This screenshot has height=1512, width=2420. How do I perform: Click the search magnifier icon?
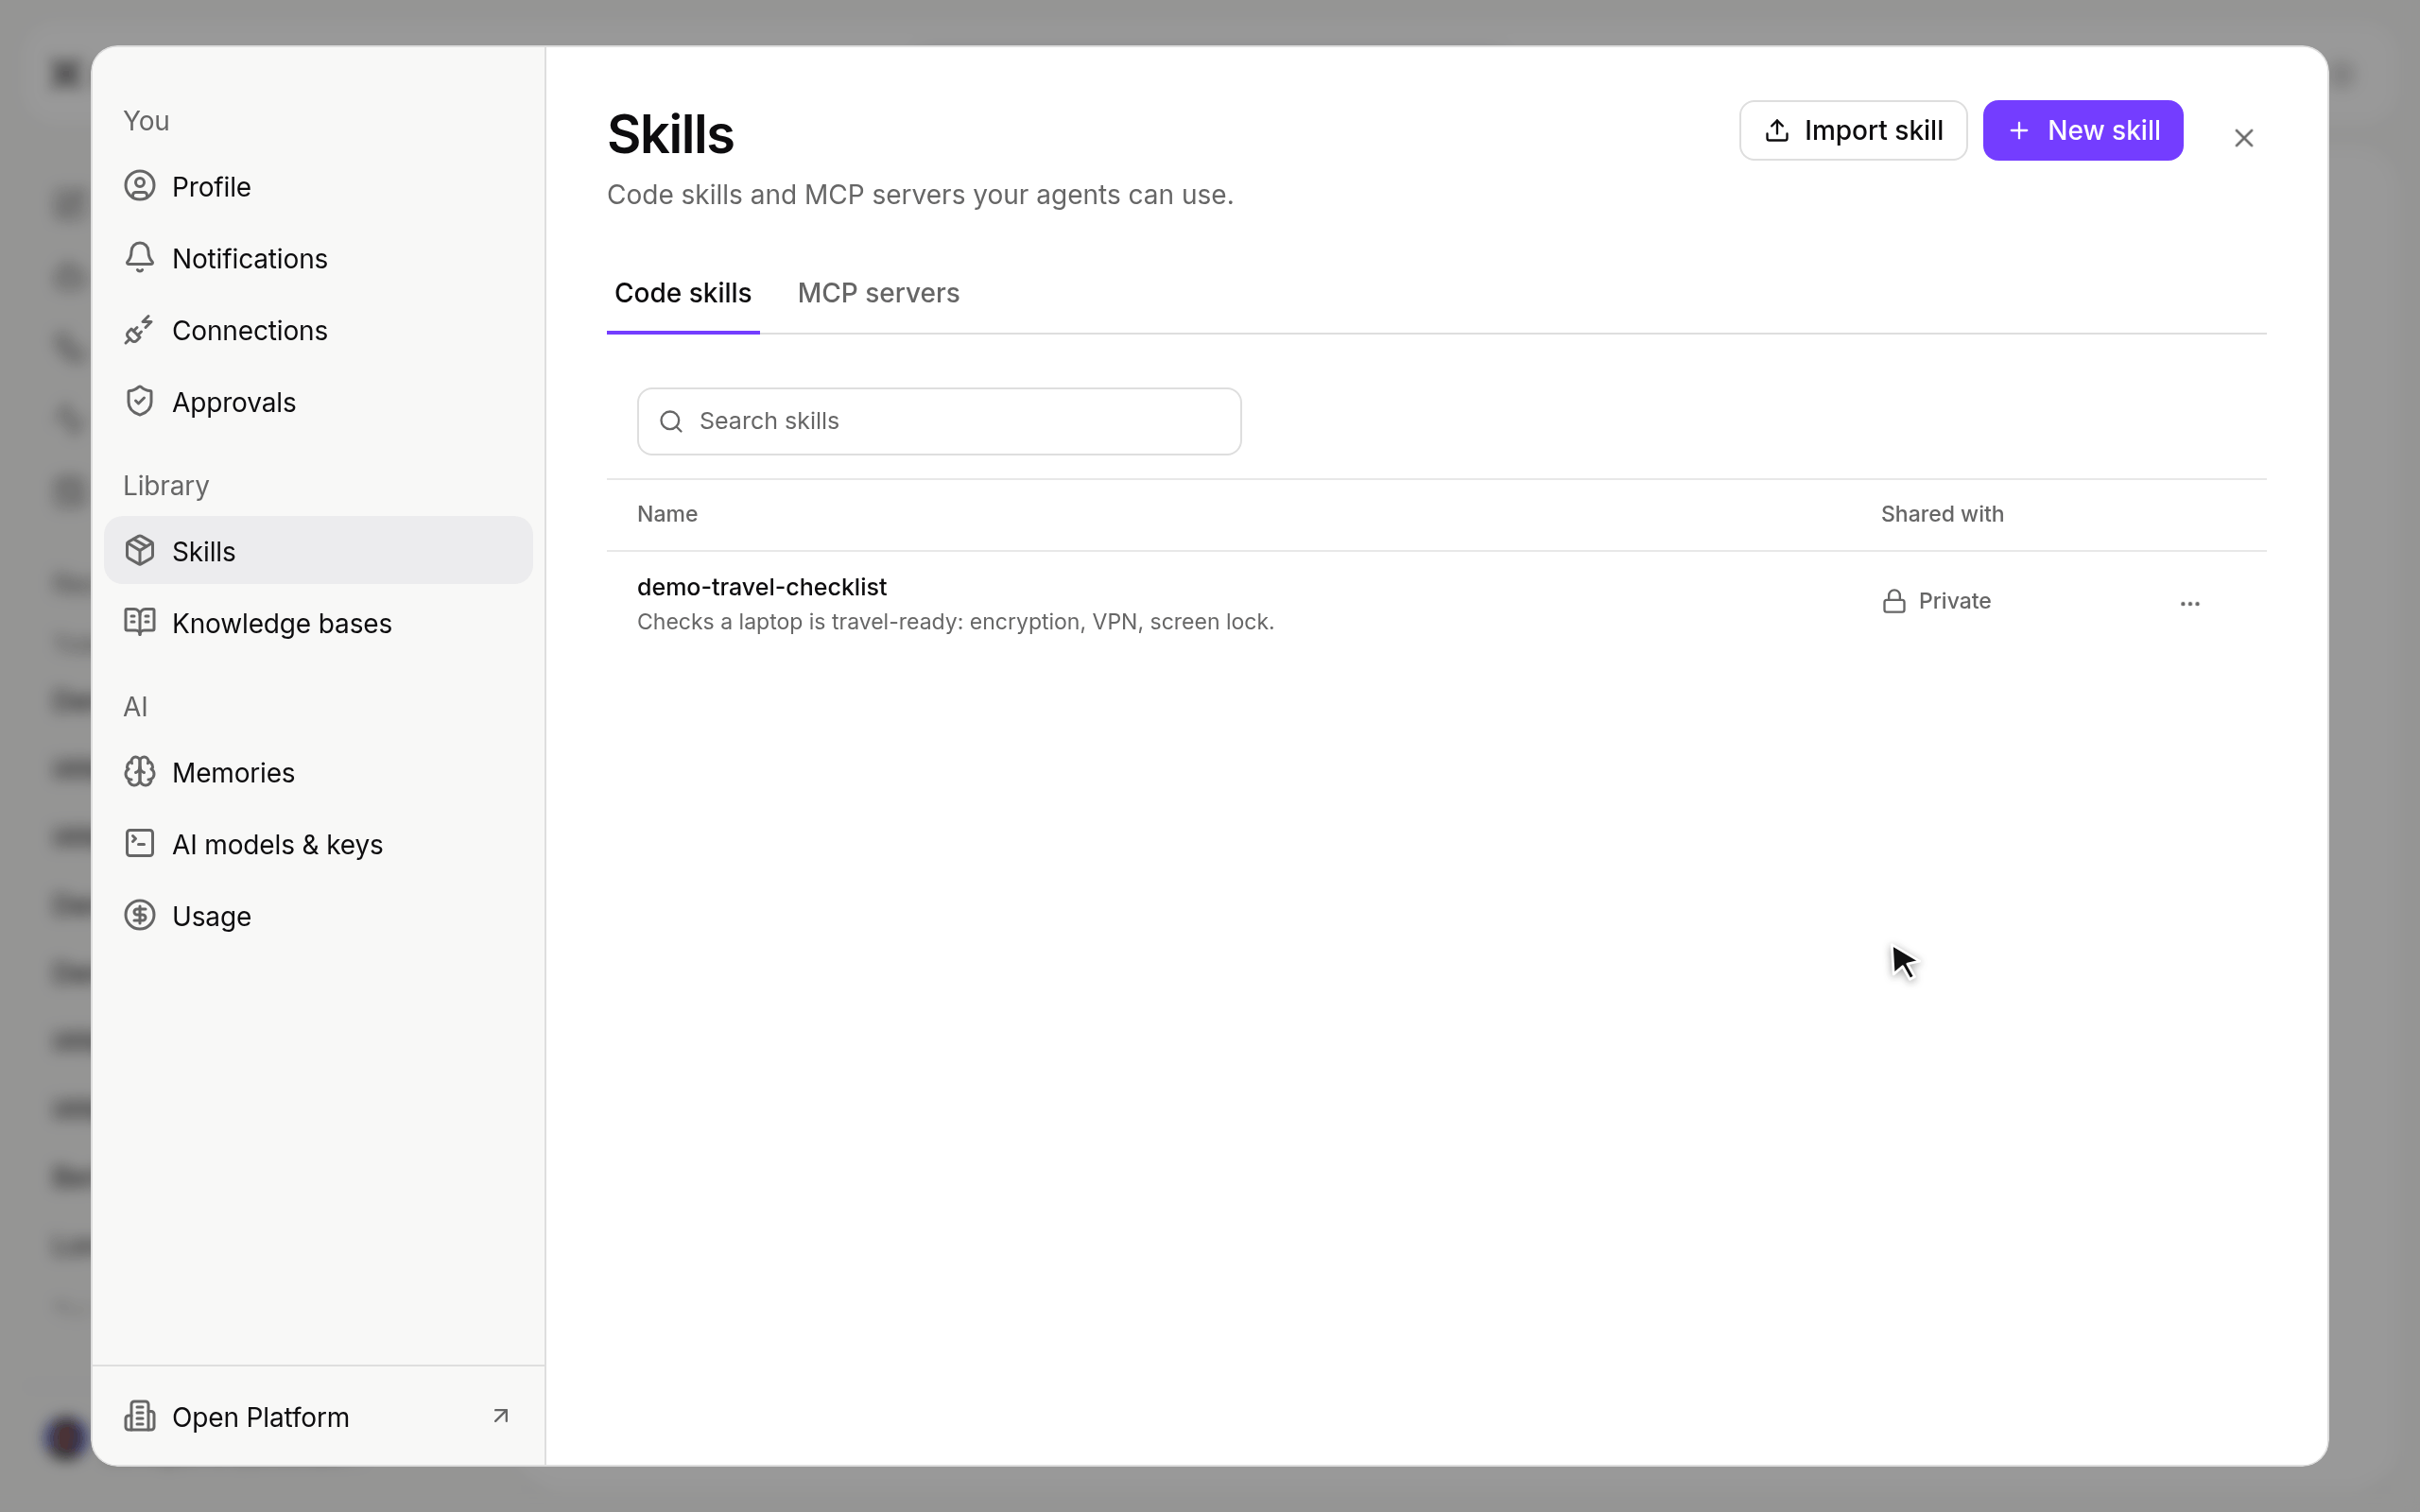pyautogui.click(x=671, y=421)
